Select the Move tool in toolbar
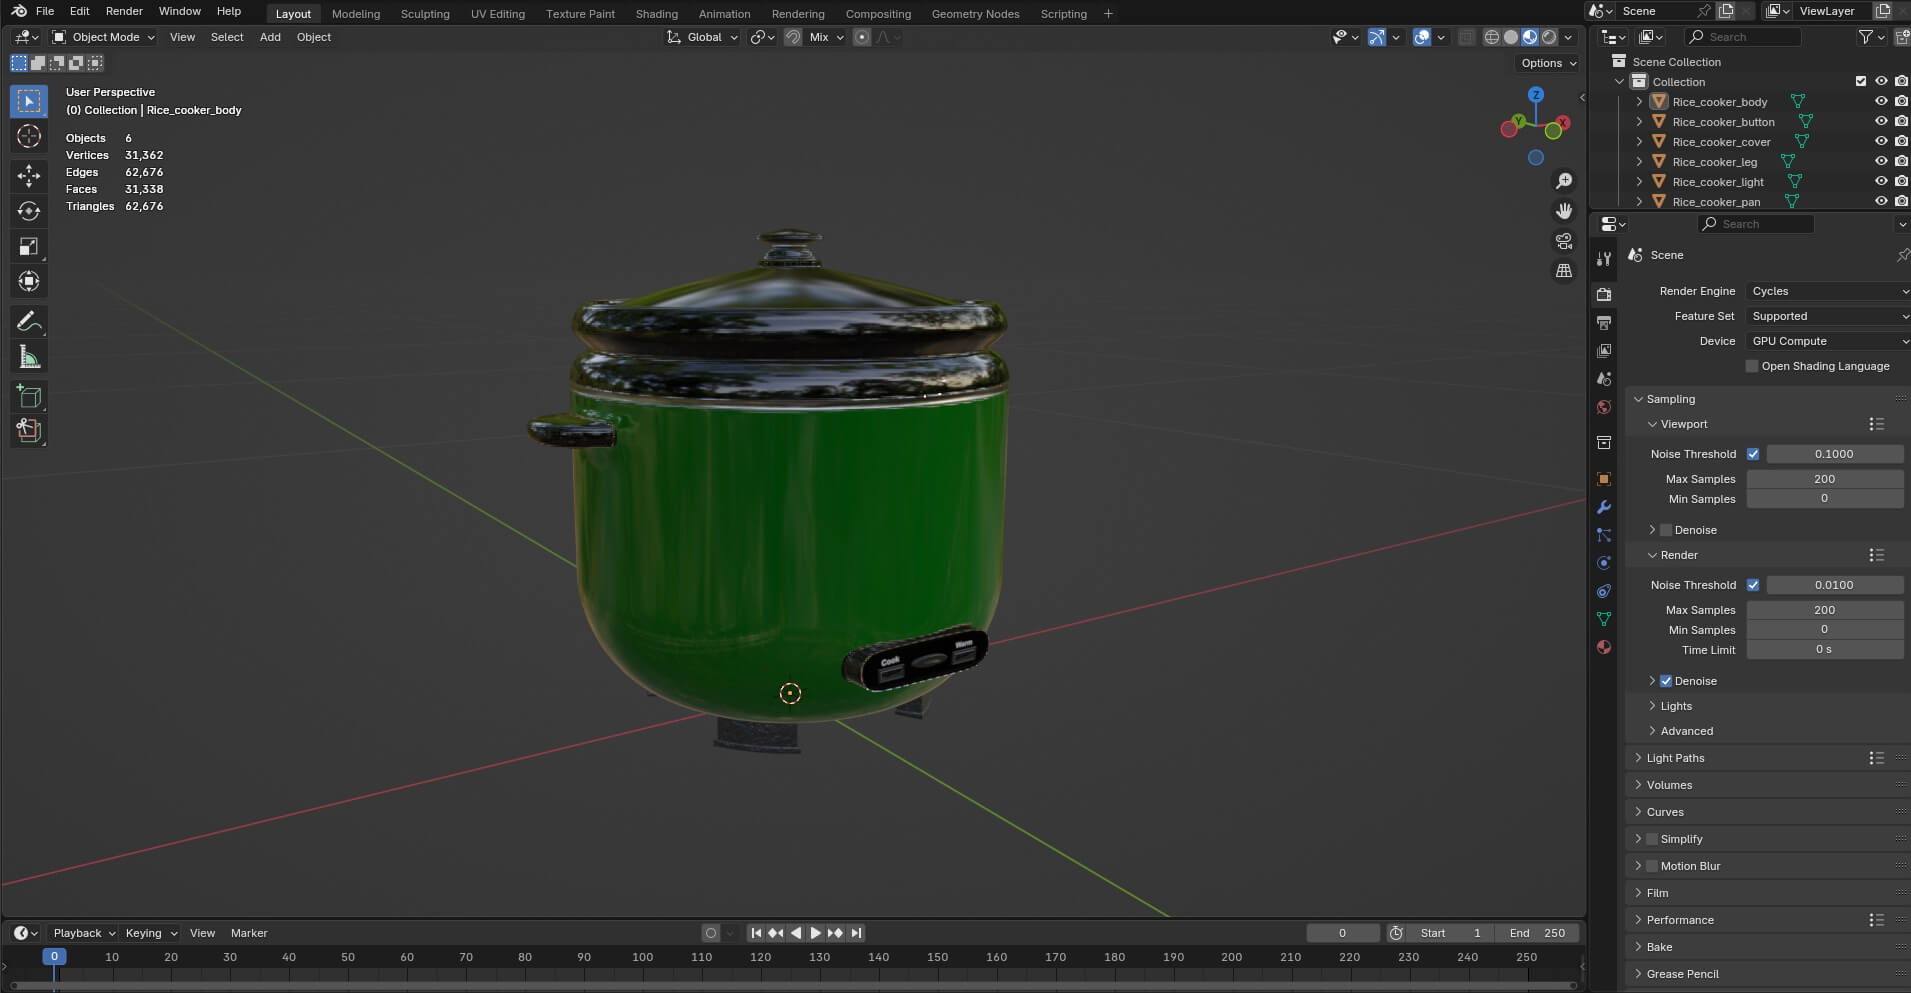 coord(29,176)
